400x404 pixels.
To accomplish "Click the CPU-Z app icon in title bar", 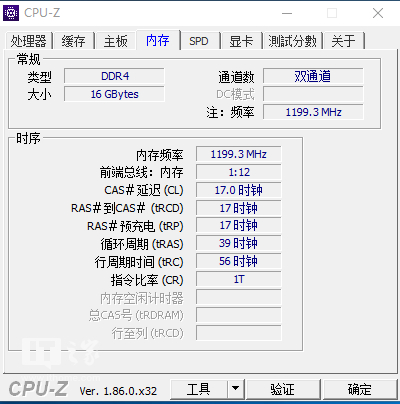I will pos(11,13).
